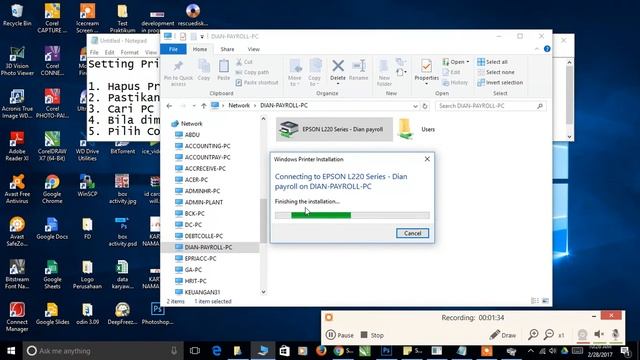
Task: Click Ask me anything search box
Action: point(102,351)
